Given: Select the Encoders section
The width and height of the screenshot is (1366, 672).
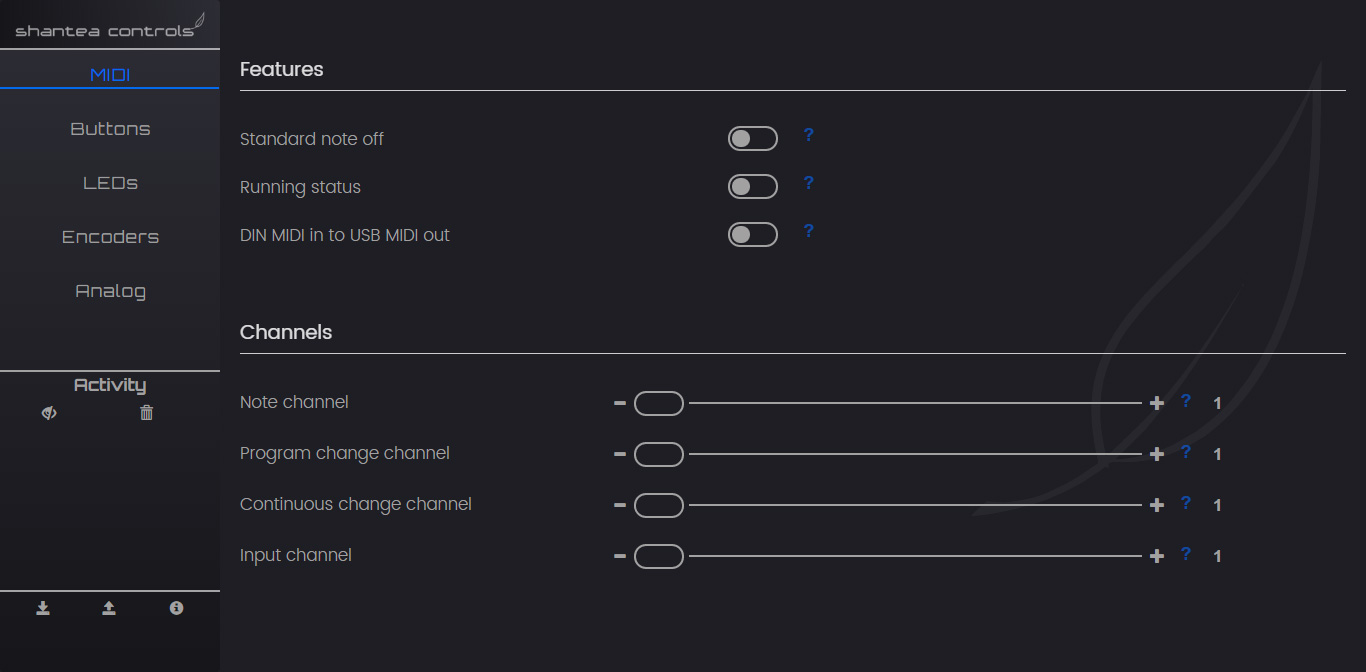Looking at the screenshot, I should point(110,236).
